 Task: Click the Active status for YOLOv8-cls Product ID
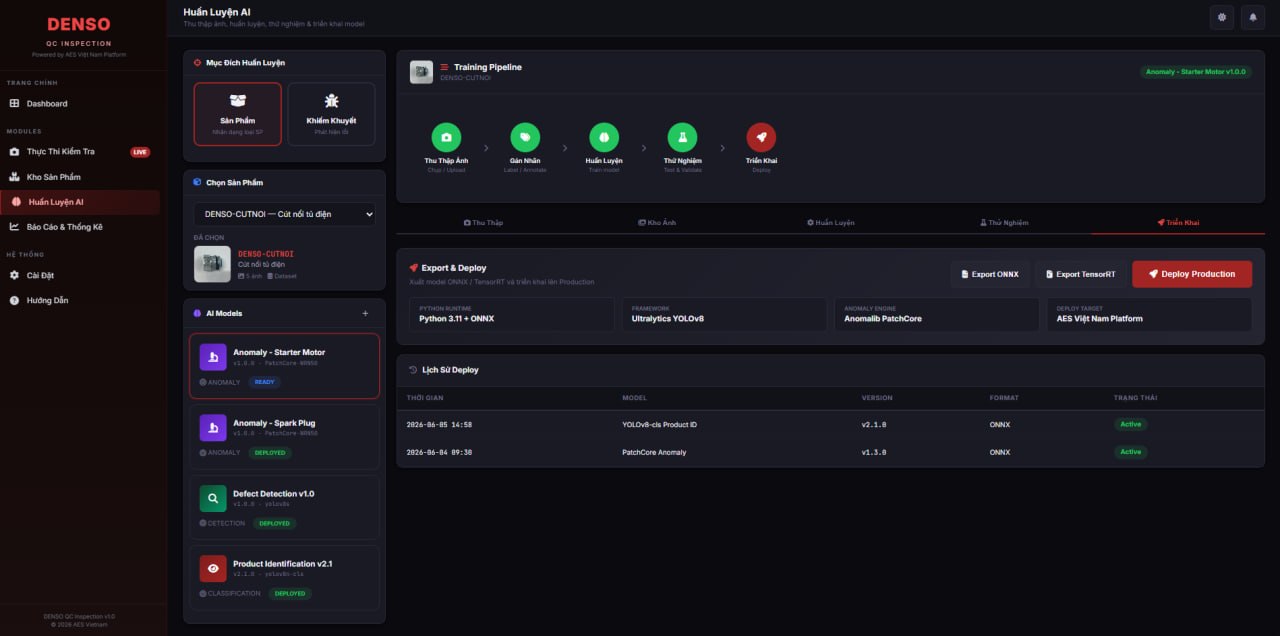[1130, 424]
